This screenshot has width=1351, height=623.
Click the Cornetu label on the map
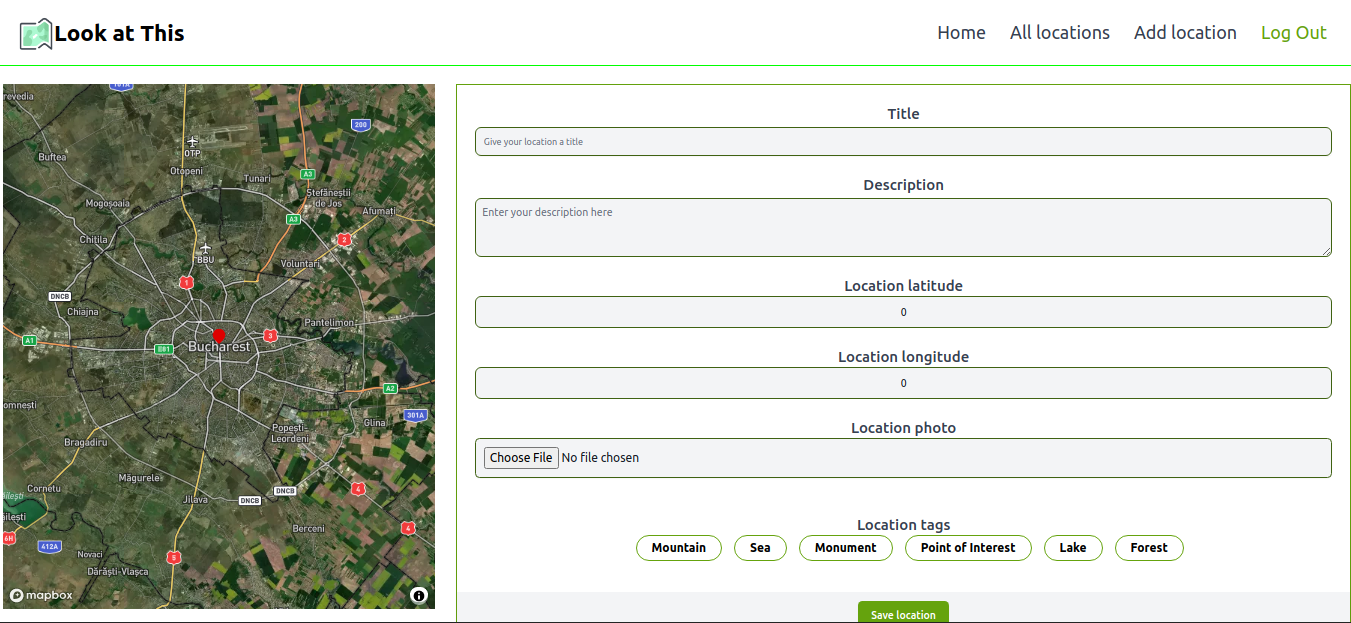pos(43,489)
